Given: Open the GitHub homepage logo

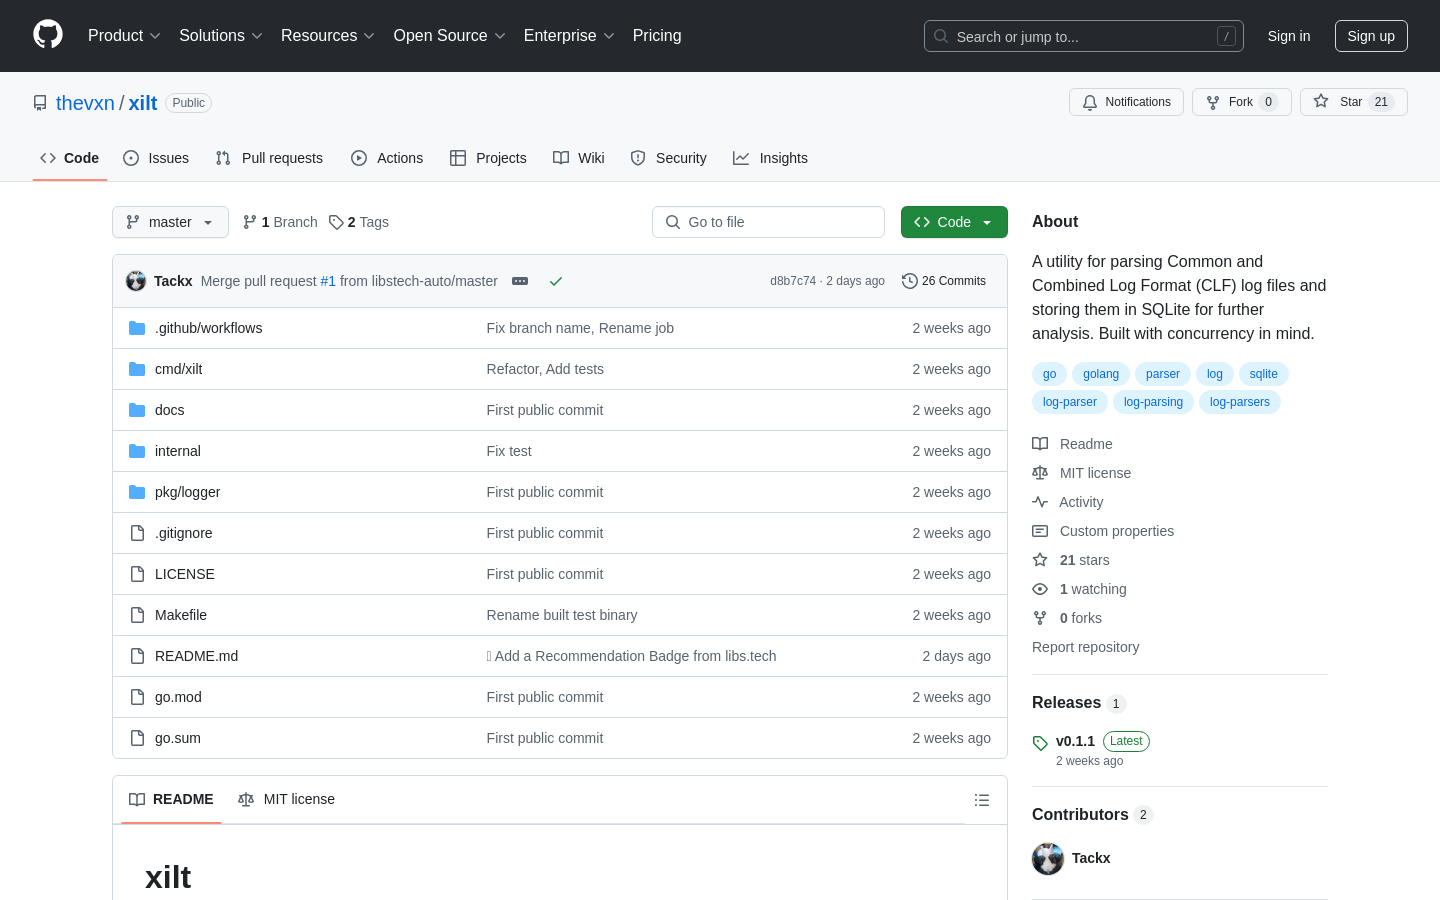Looking at the screenshot, I should point(48,35).
